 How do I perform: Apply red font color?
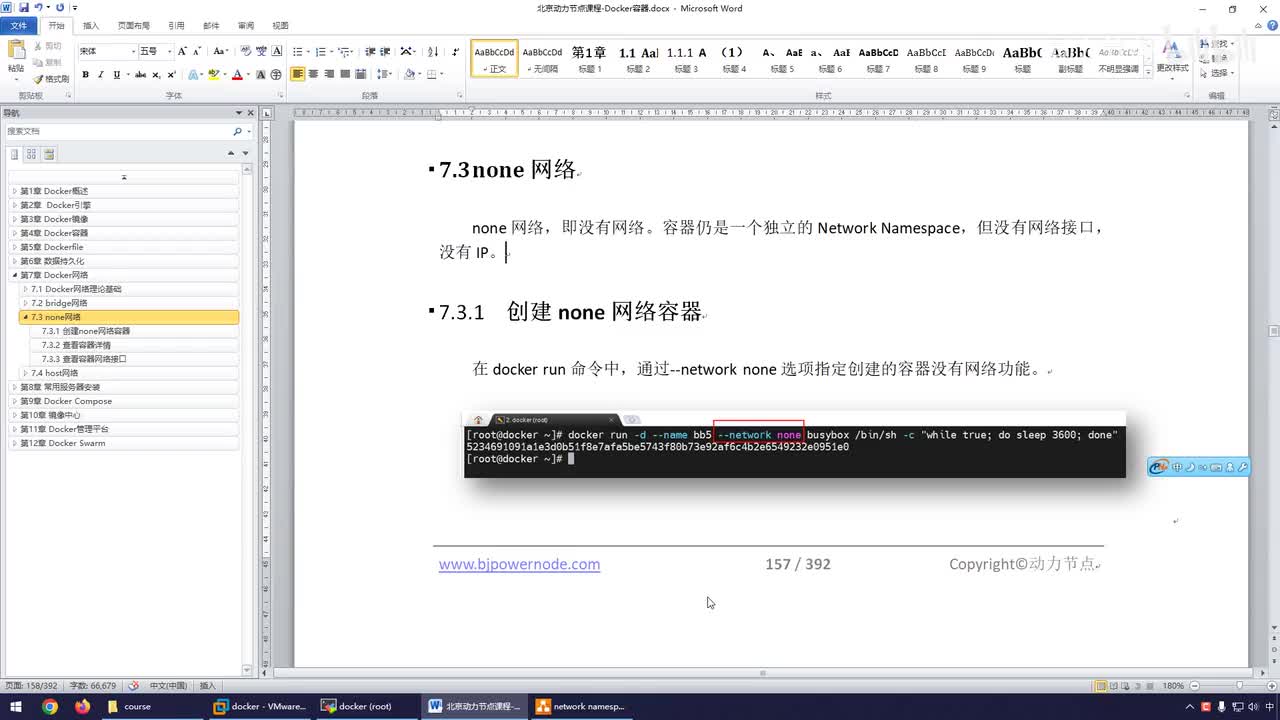[x=237, y=75]
